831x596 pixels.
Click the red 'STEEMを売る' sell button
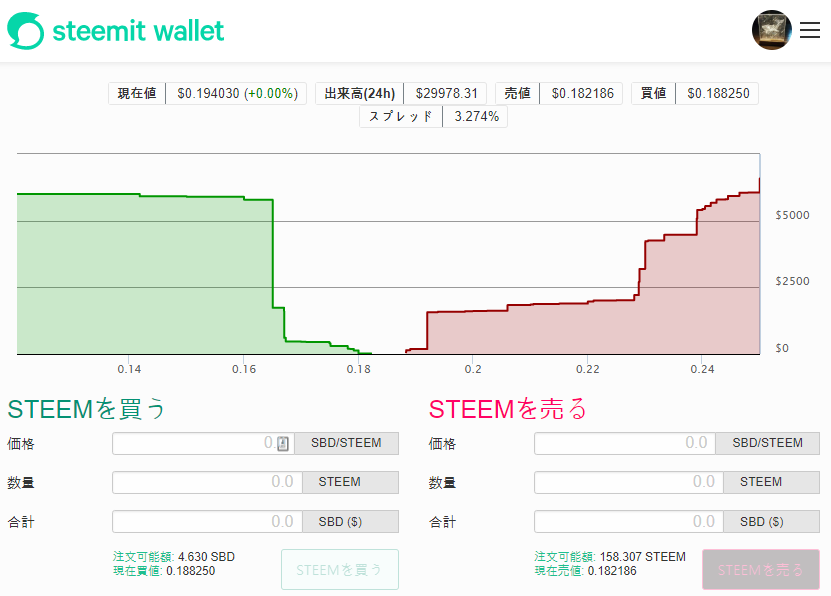(x=761, y=570)
